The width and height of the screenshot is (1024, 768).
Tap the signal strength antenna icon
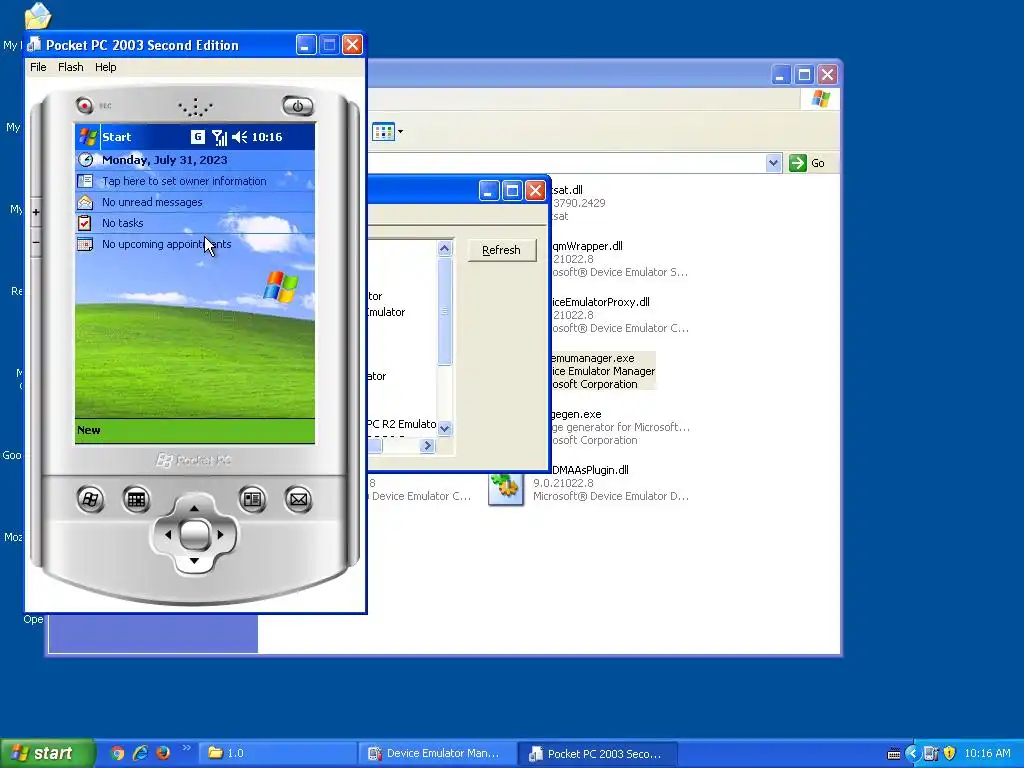tap(219, 136)
